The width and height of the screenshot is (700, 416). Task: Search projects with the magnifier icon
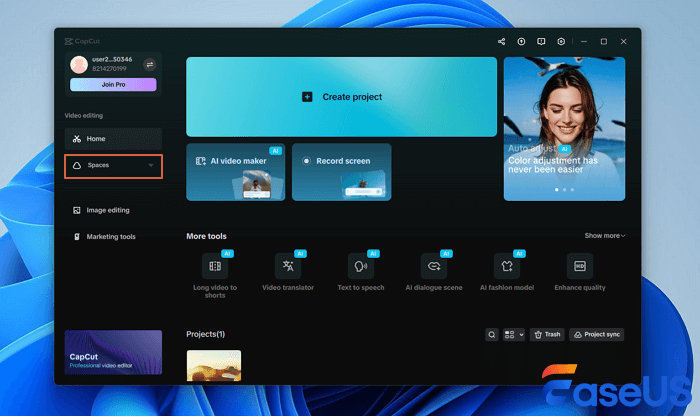point(492,334)
